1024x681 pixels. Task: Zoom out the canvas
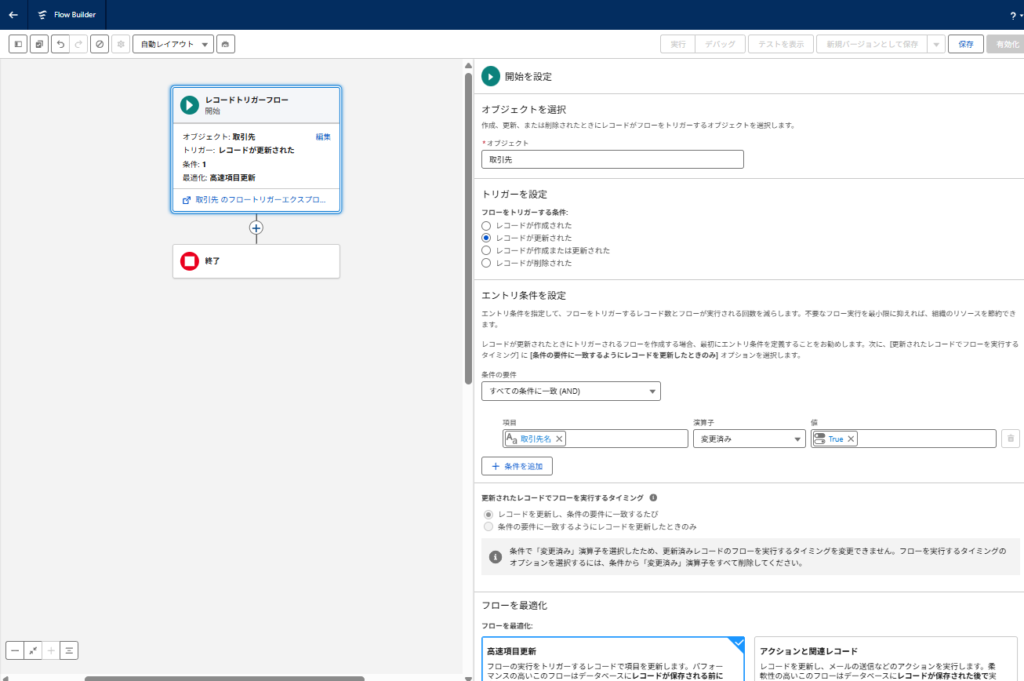[14, 650]
